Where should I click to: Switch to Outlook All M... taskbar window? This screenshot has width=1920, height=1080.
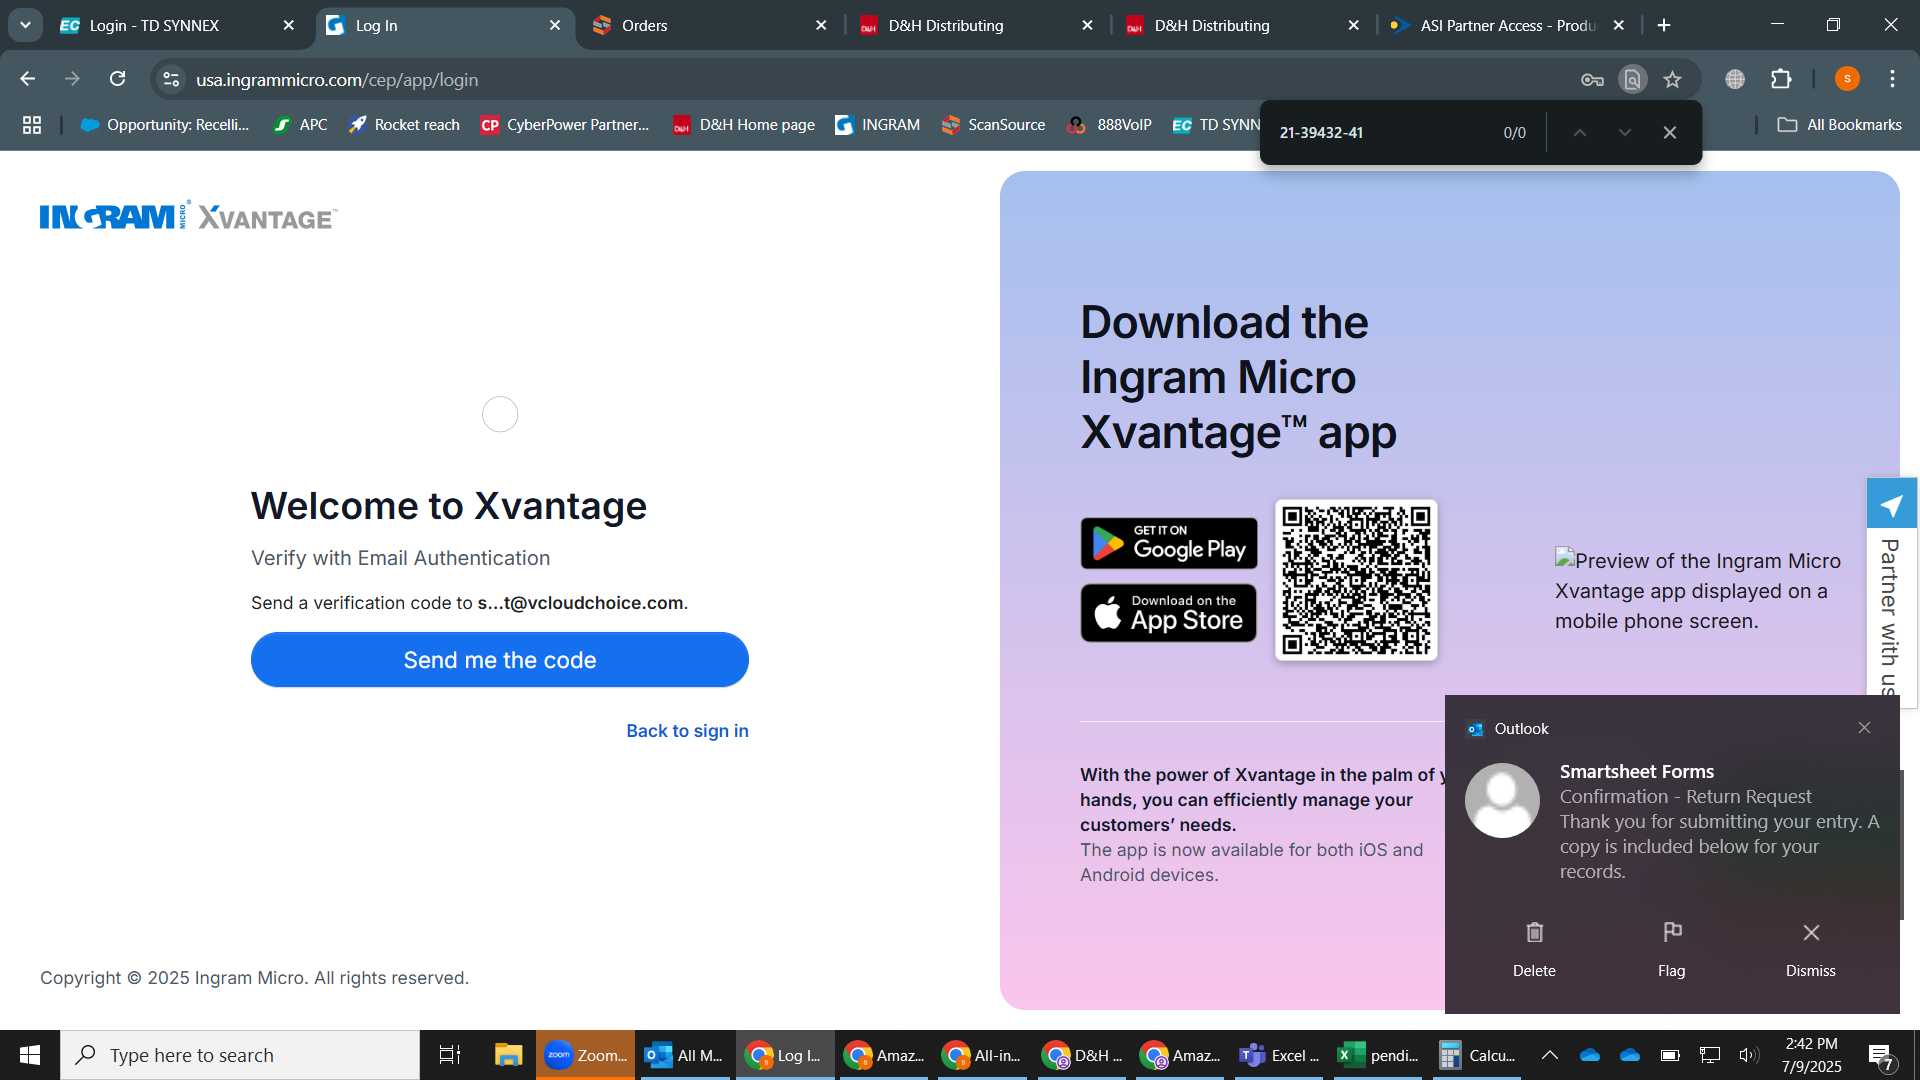click(x=686, y=1055)
